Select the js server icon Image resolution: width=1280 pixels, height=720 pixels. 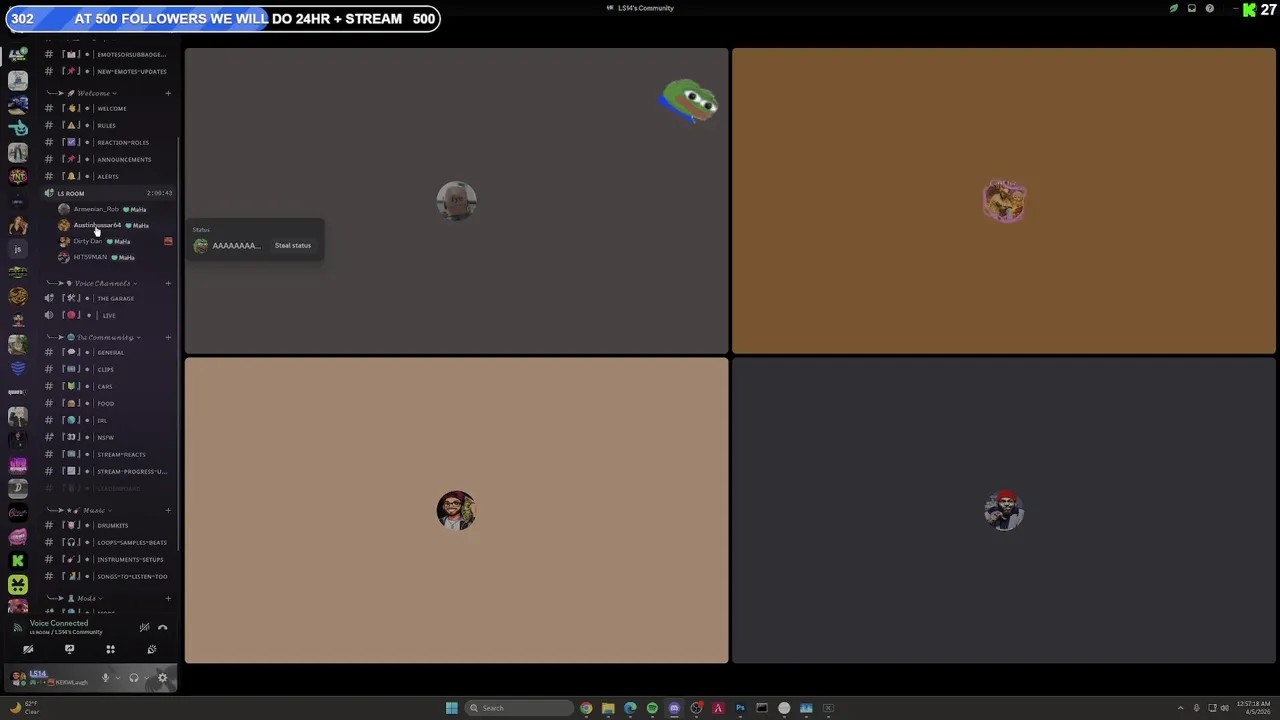click(x=18, y=249)
